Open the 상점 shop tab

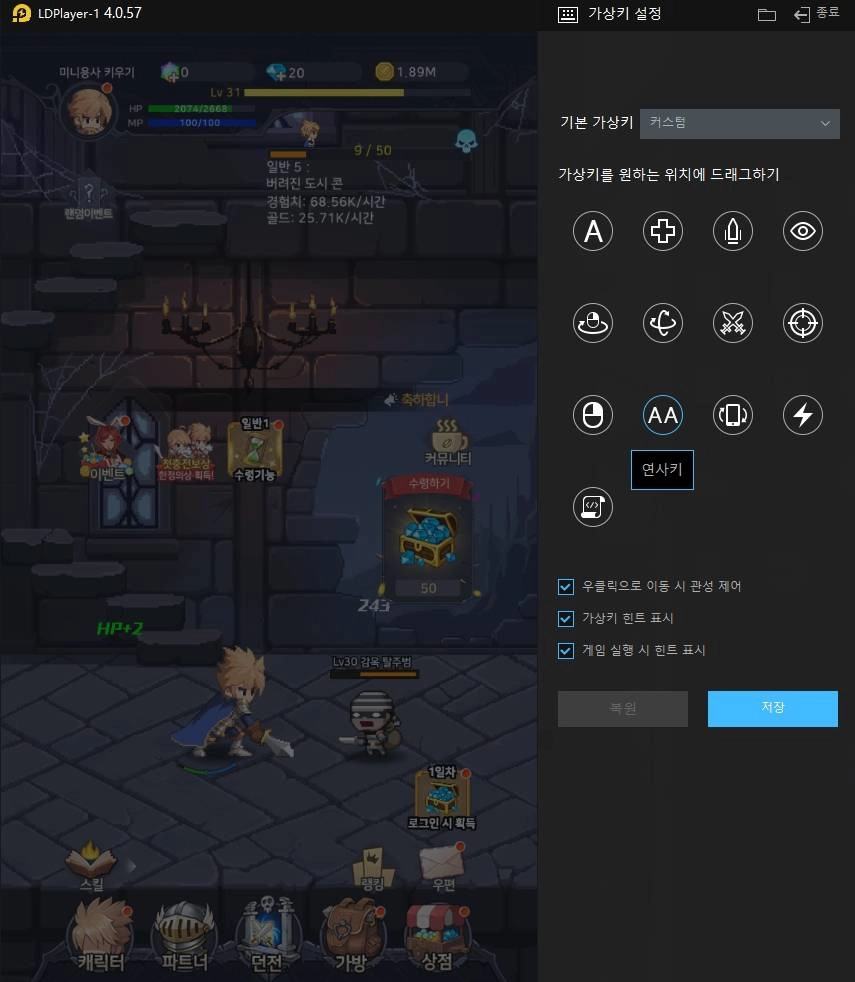coord(437,938)
